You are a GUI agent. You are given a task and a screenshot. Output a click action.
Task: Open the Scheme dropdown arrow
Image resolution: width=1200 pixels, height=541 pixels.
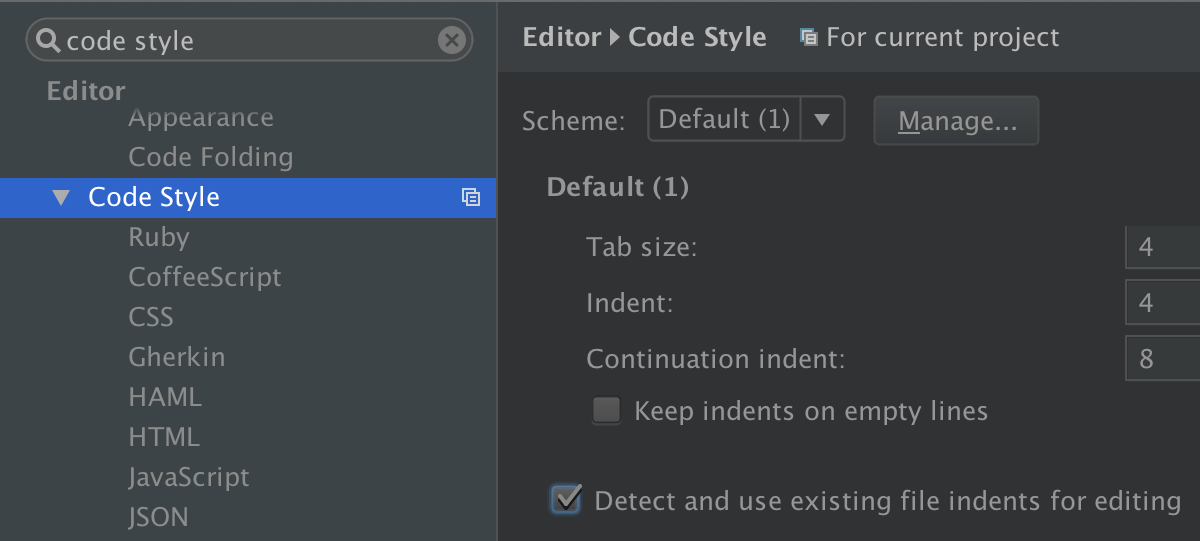click(822, 120)
